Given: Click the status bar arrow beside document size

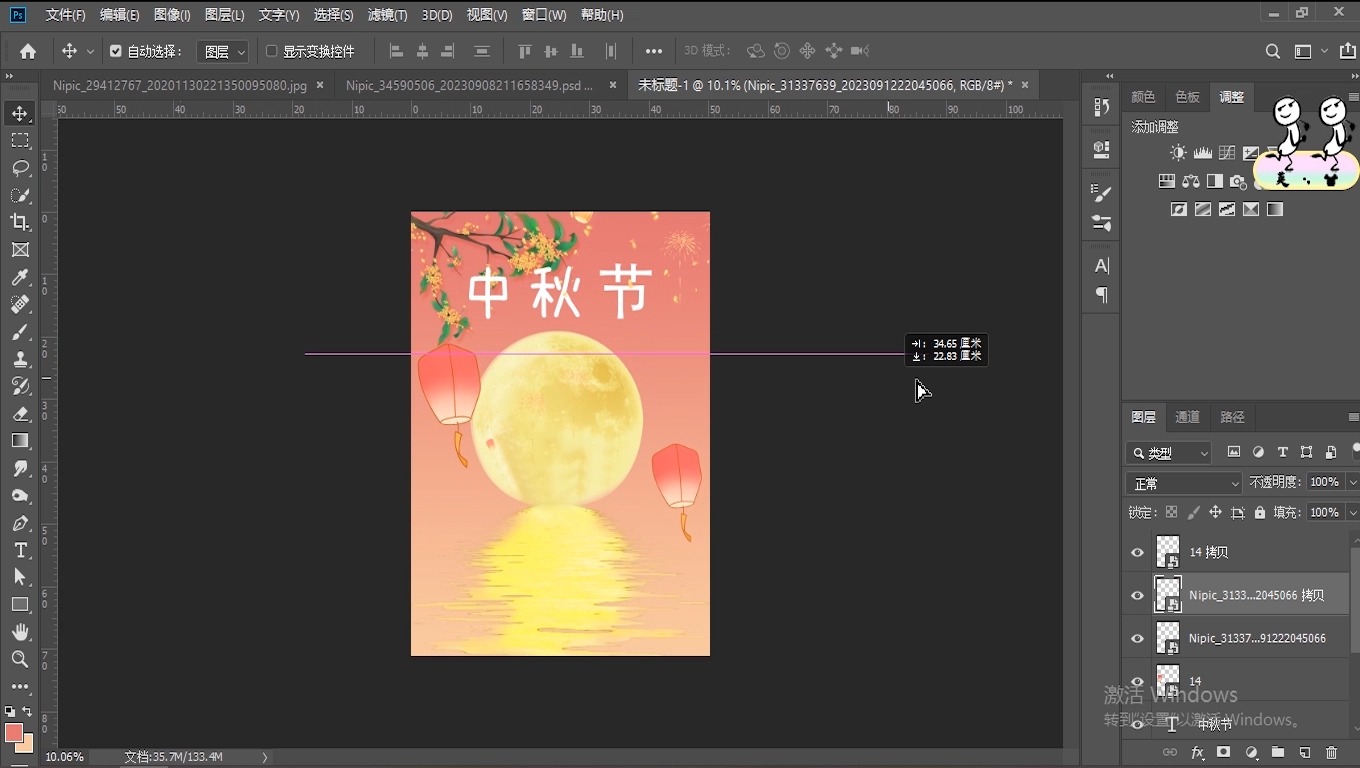Looking at the screenshot, I should point(265,757).
